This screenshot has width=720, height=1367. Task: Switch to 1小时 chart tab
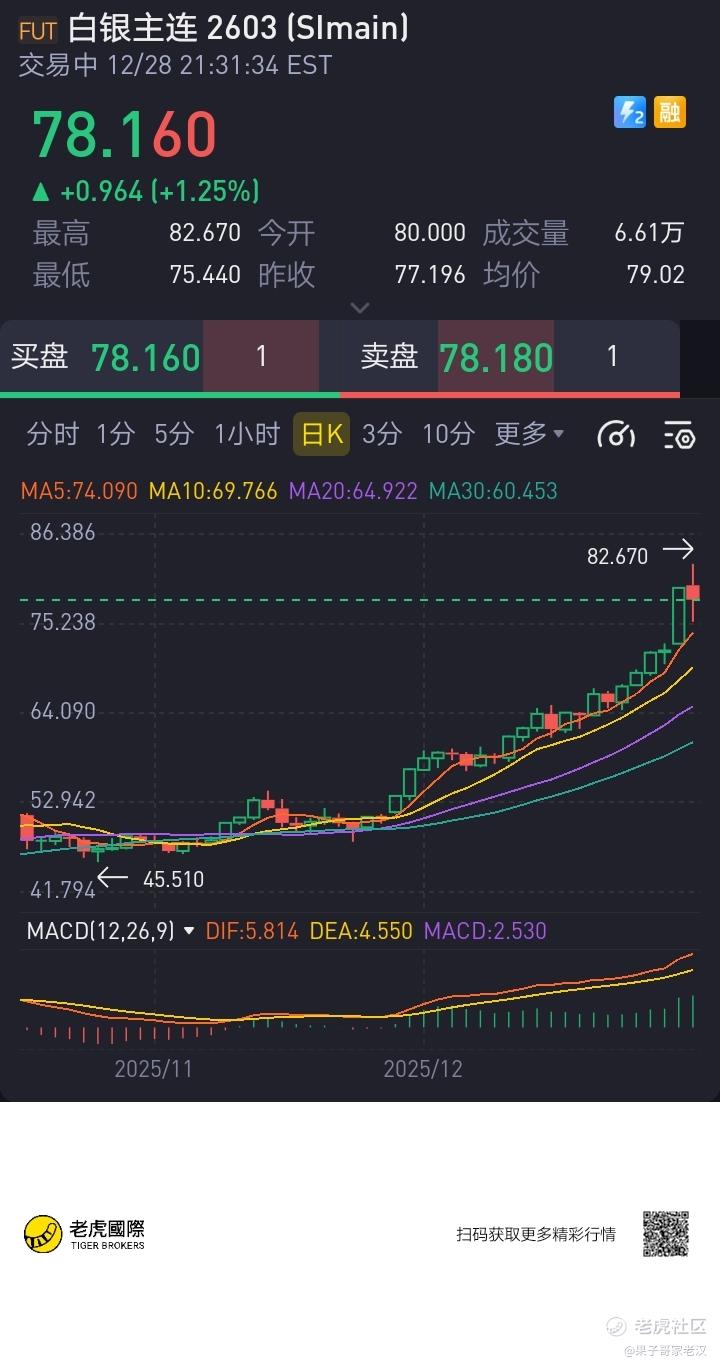[x=246, y=434]
